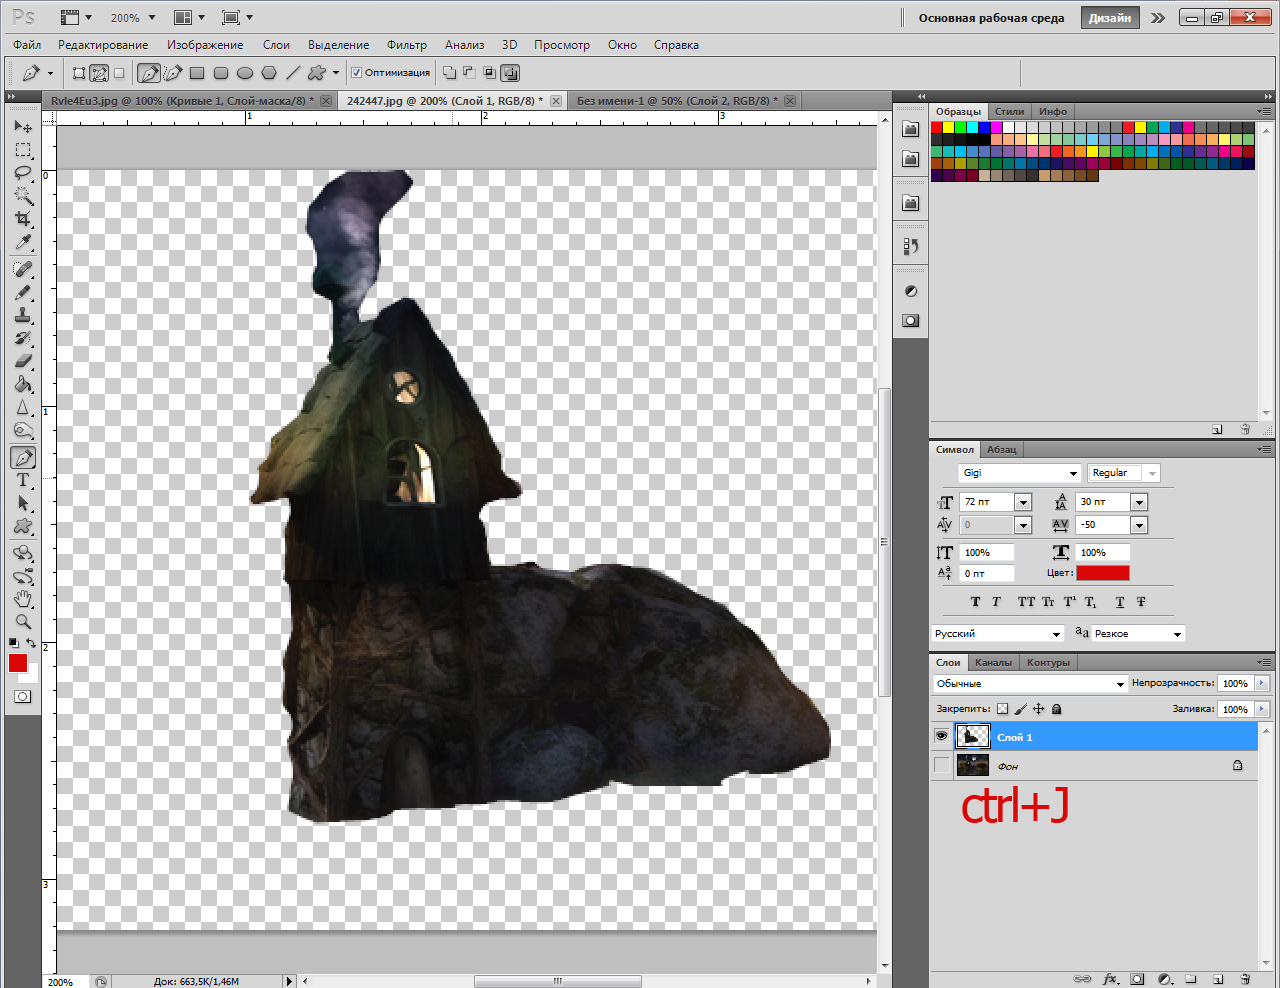Open the Файл menu
The image size is (1280, 988).
click(x=27, y=45)
